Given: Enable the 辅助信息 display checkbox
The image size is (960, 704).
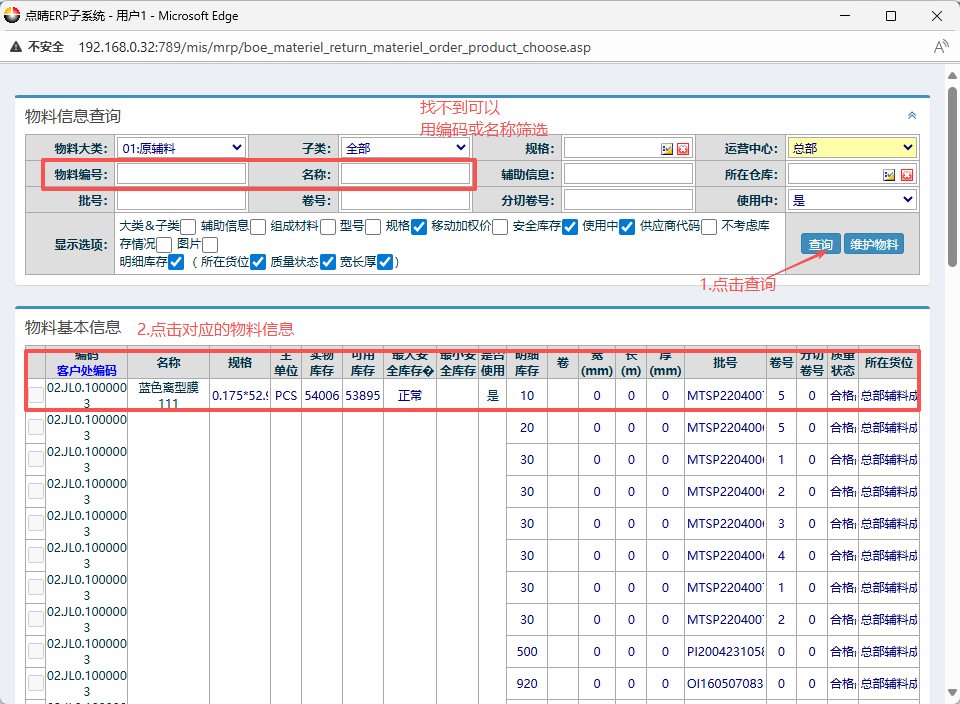Looking at the screenshot, I should [258, 227].
